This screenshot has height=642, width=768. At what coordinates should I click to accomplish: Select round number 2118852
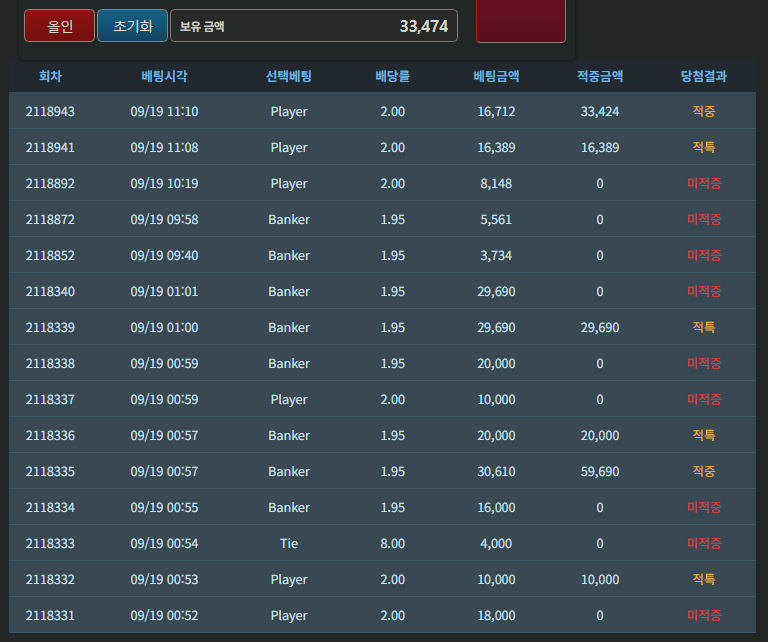[50, 255]
